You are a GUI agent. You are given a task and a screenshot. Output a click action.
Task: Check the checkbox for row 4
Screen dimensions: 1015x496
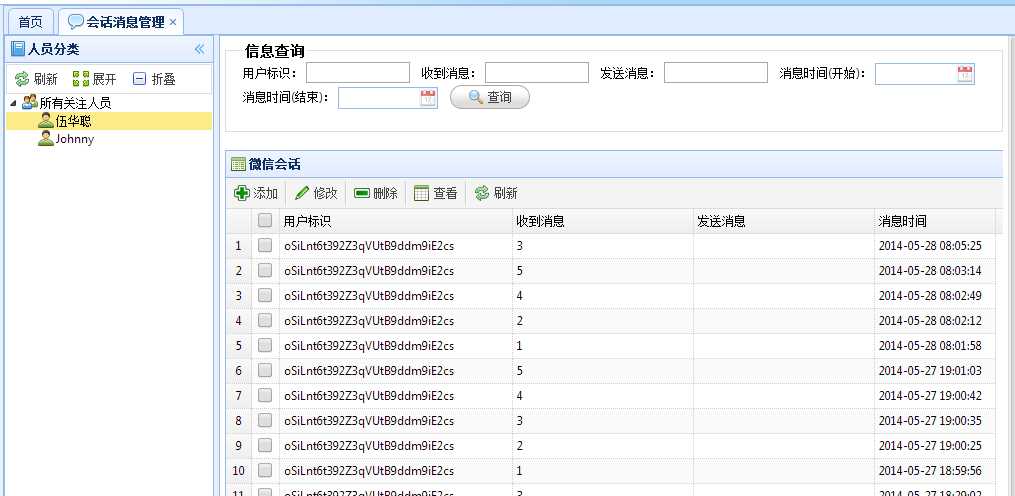265,321
